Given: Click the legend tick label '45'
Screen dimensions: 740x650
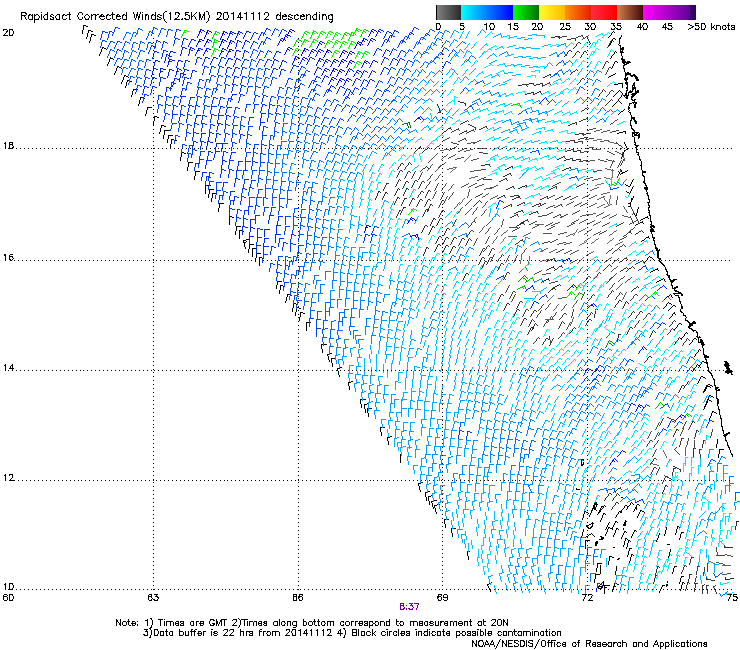Looking at the screenshot, I should pyautogui.click(x=667, y=27).
